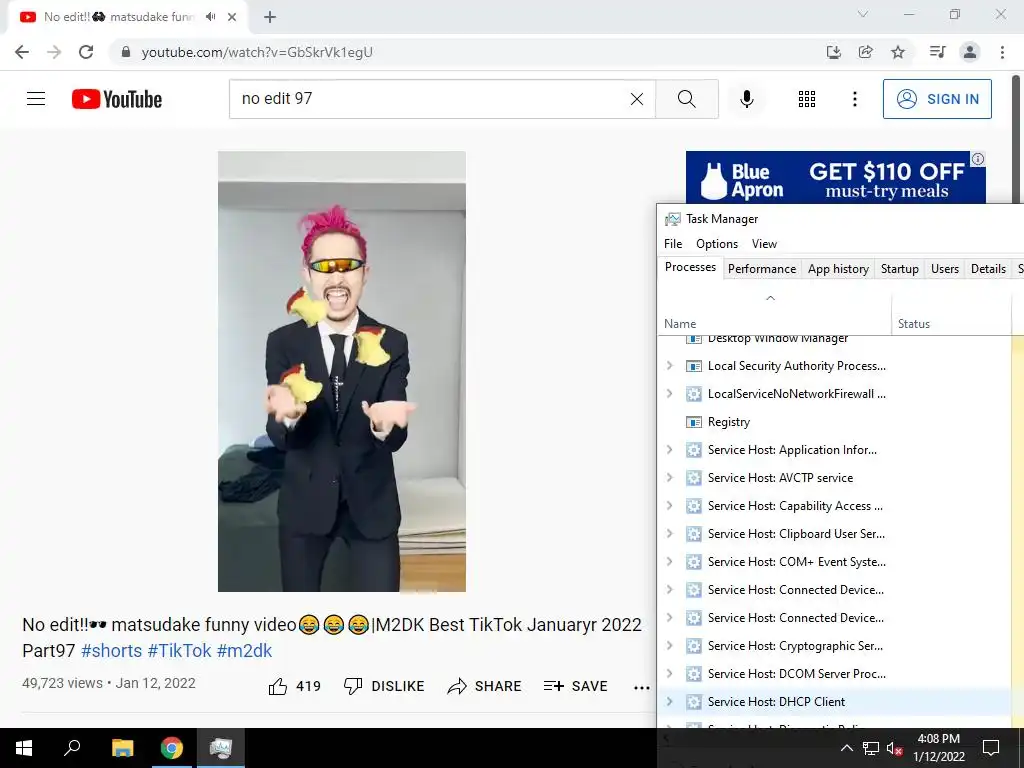1024x768 pixels.
Task: Open YouTube settings three-dot menu
Action: coord(854,99)
